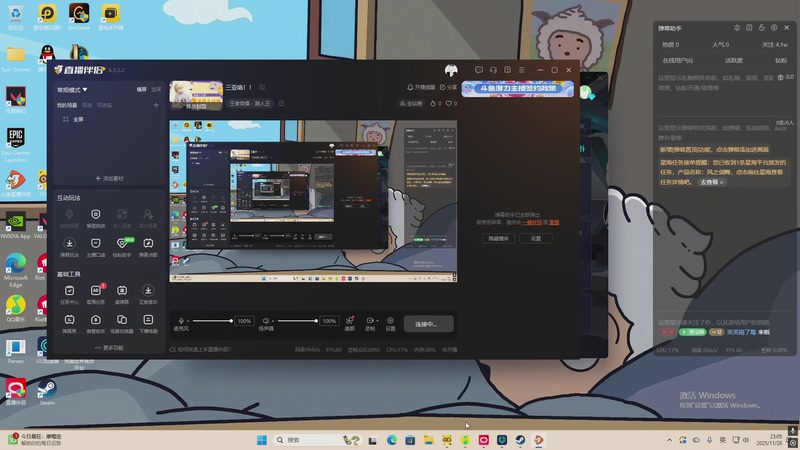
Task: Click the 连接中 start streaming button
Action: (x=429, y=324)
